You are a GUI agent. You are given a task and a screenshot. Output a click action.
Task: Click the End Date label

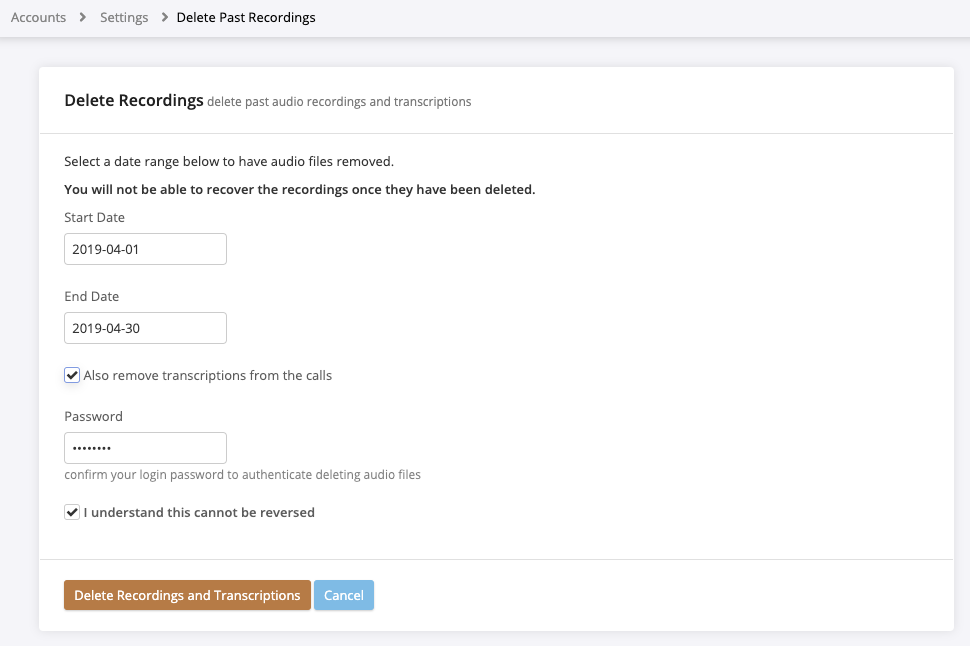pos(91,296)
